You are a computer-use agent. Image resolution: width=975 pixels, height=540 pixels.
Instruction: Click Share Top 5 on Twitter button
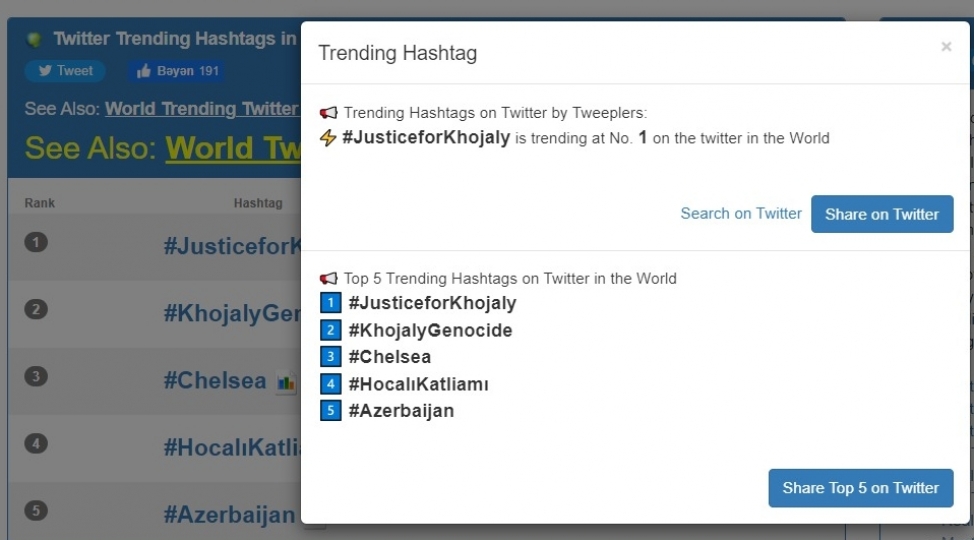pos(861,488)
